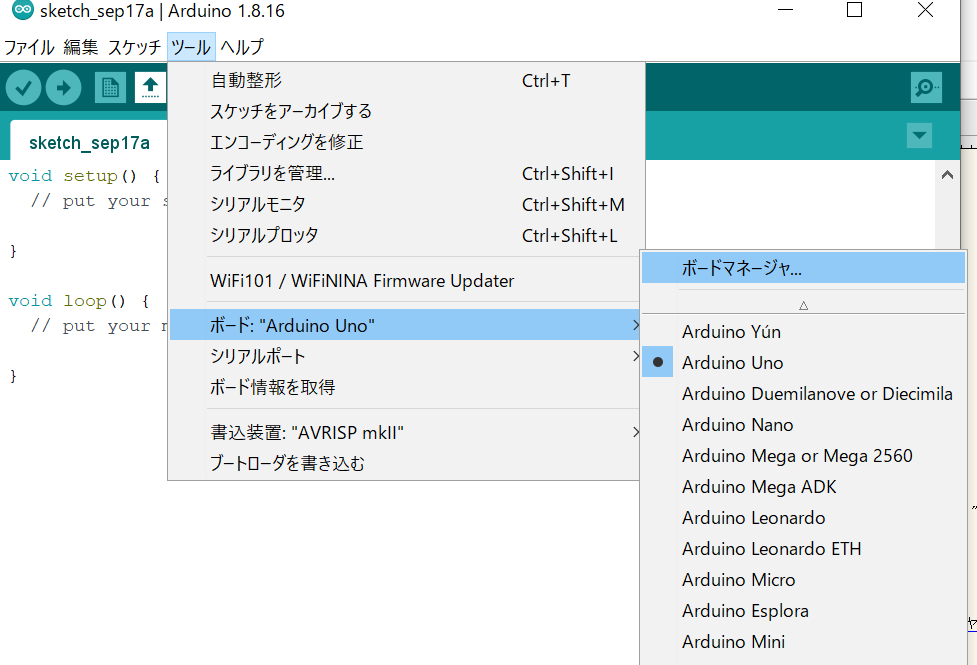
Task: Click the Verify checkmark toolbar icon
Action: pos(24,88)
